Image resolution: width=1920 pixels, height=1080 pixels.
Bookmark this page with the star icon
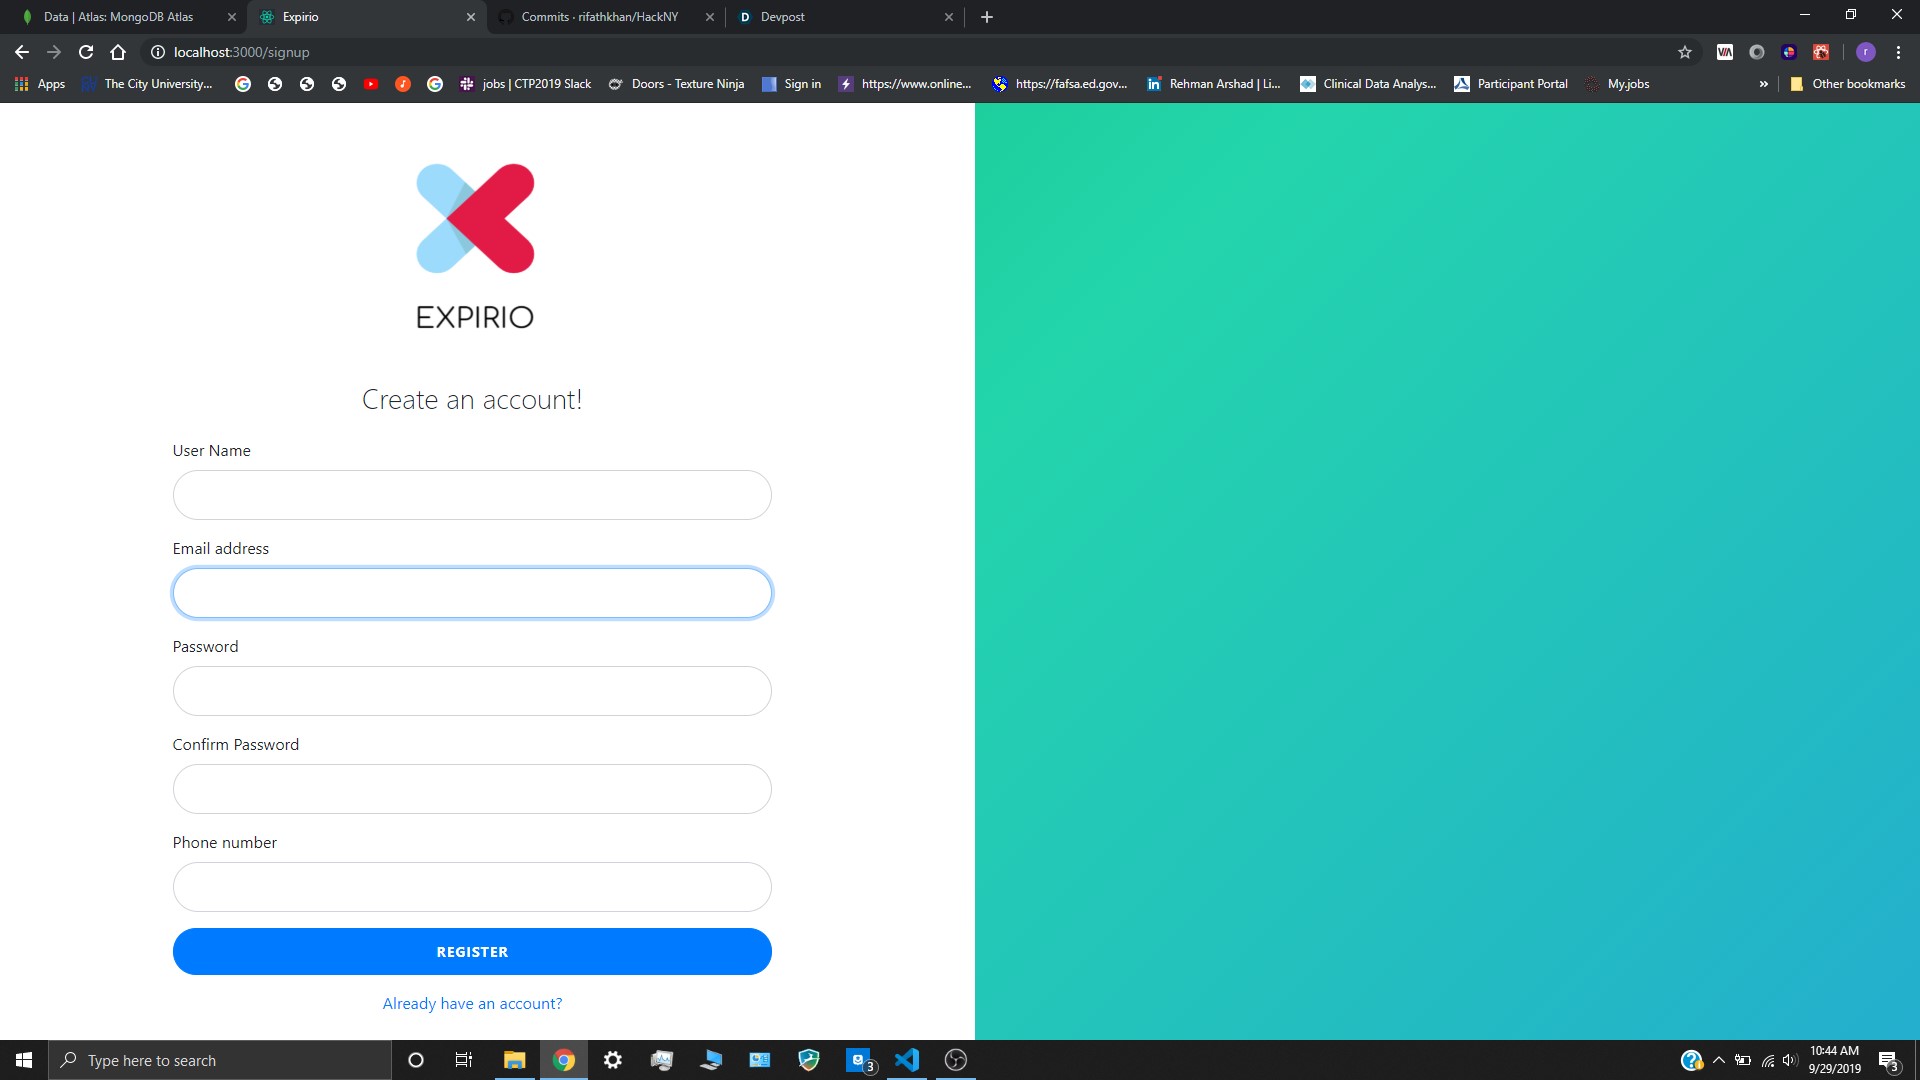click(1685, 52)
